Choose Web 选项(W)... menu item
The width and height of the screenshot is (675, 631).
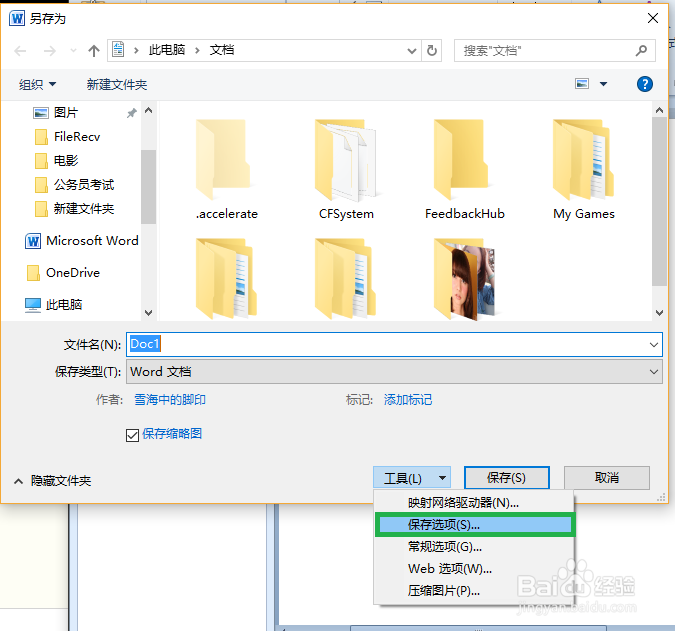[474, 569]
